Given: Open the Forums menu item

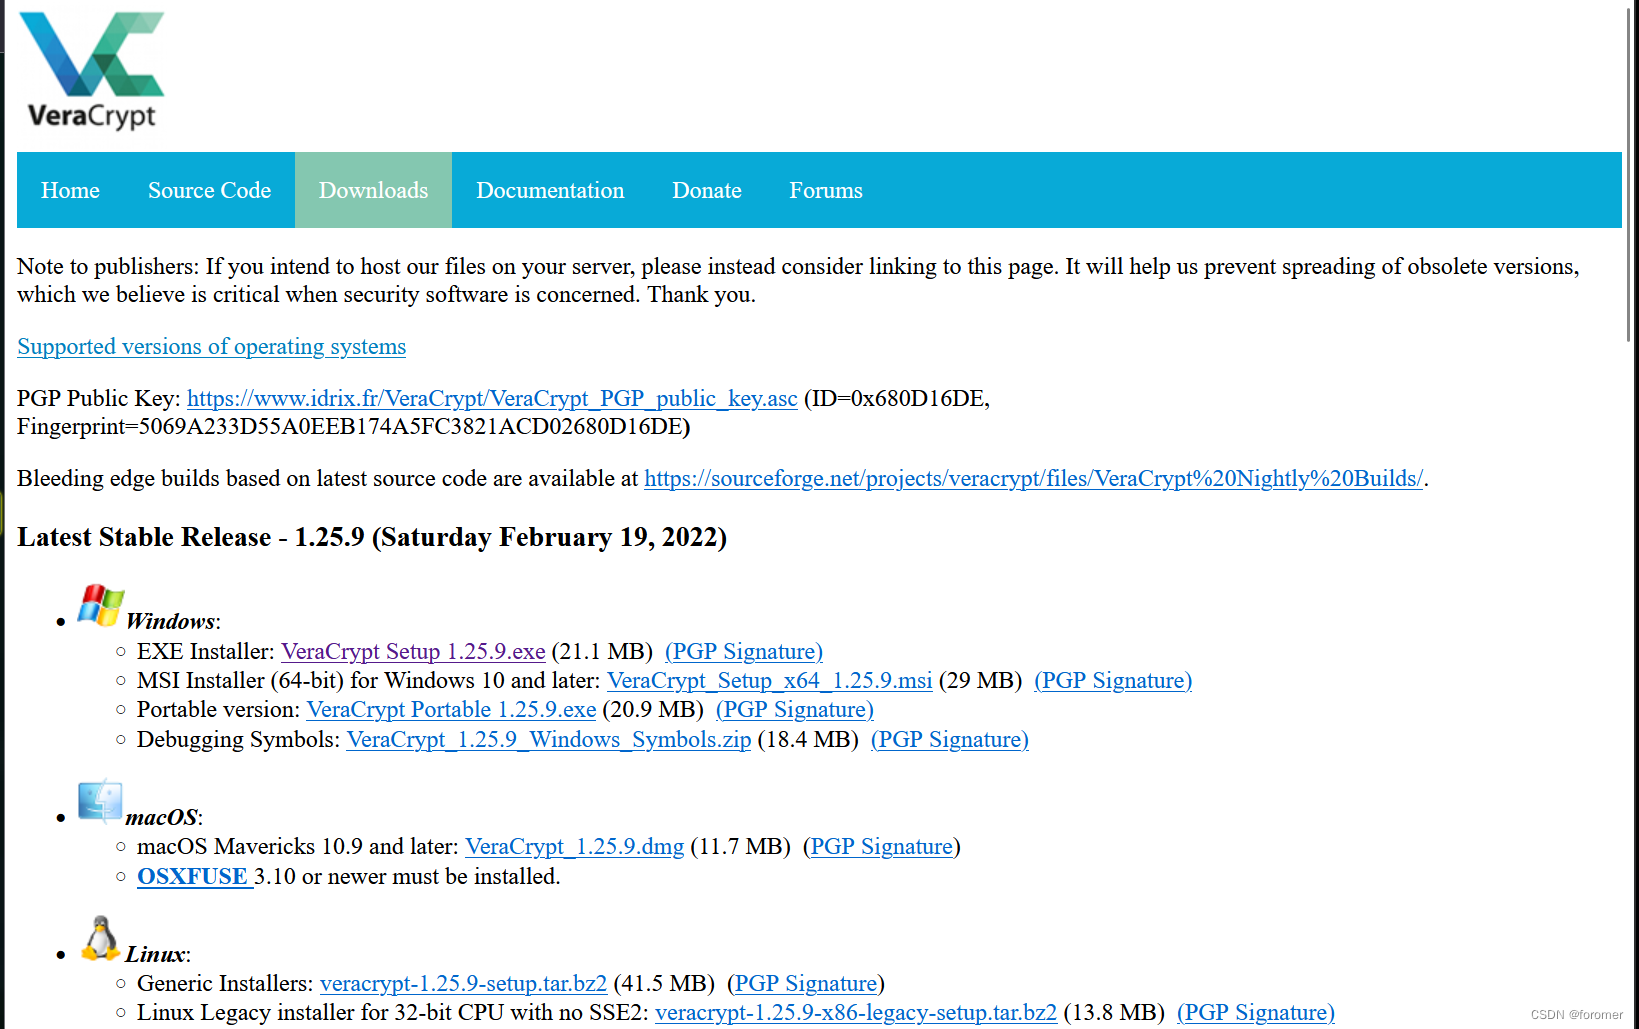Looking at the screenshot, I should tap(826, 190).
